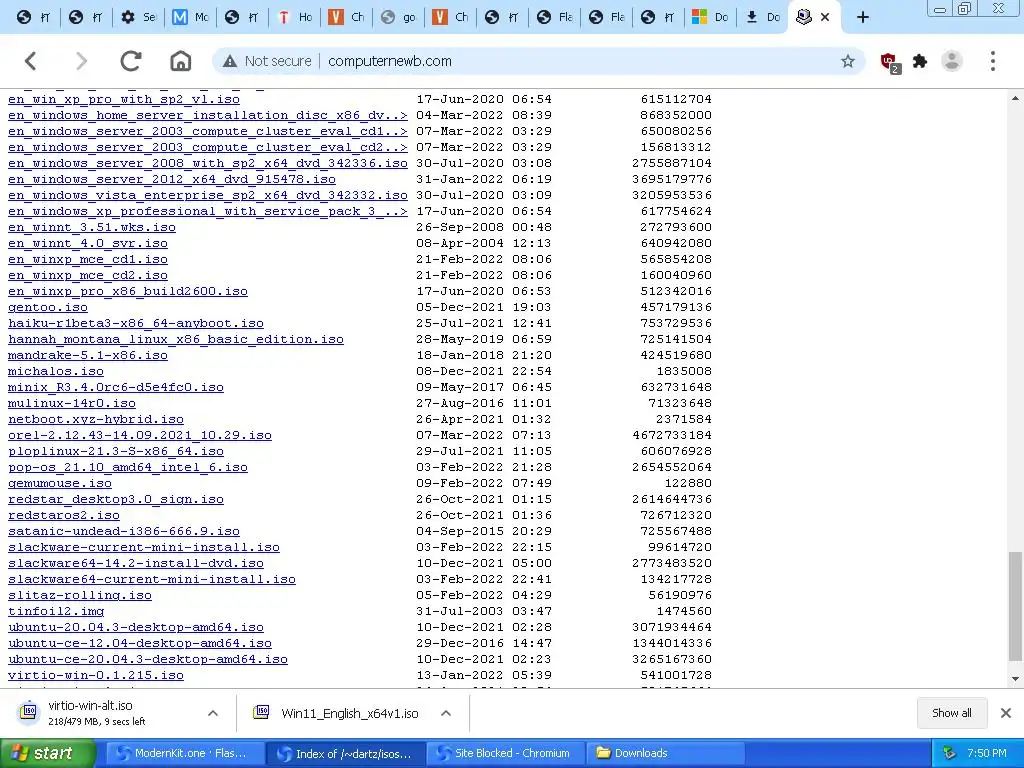Download en_winxp_mce_cd1.iso
Image resolution: width=1024 pixels, height=768 pixels.
point(88,259)
